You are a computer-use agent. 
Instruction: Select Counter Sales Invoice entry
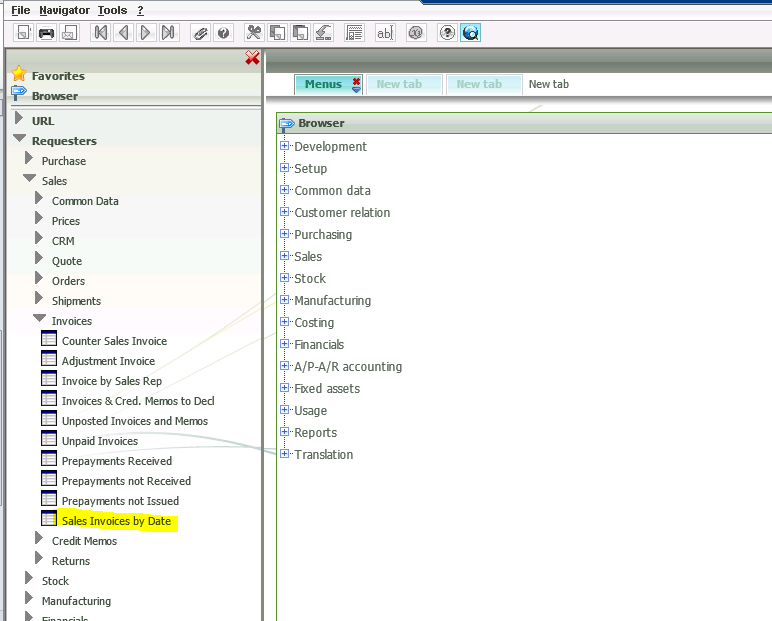(114, 341)
